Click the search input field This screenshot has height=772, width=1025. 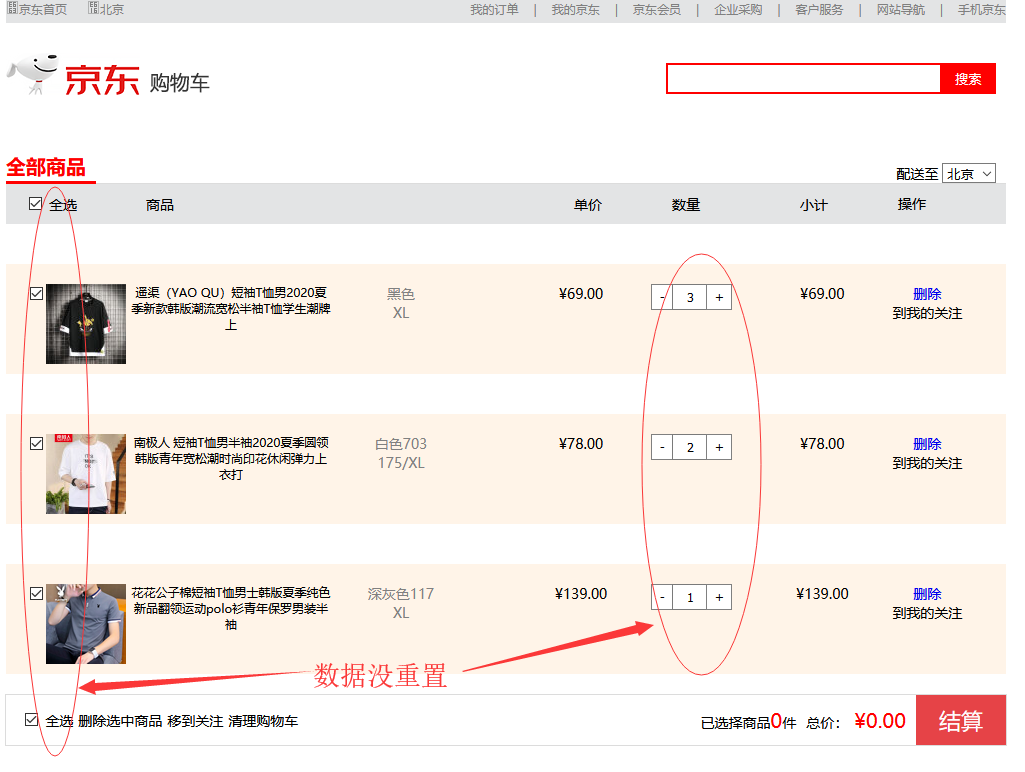(x=803, y=78)
